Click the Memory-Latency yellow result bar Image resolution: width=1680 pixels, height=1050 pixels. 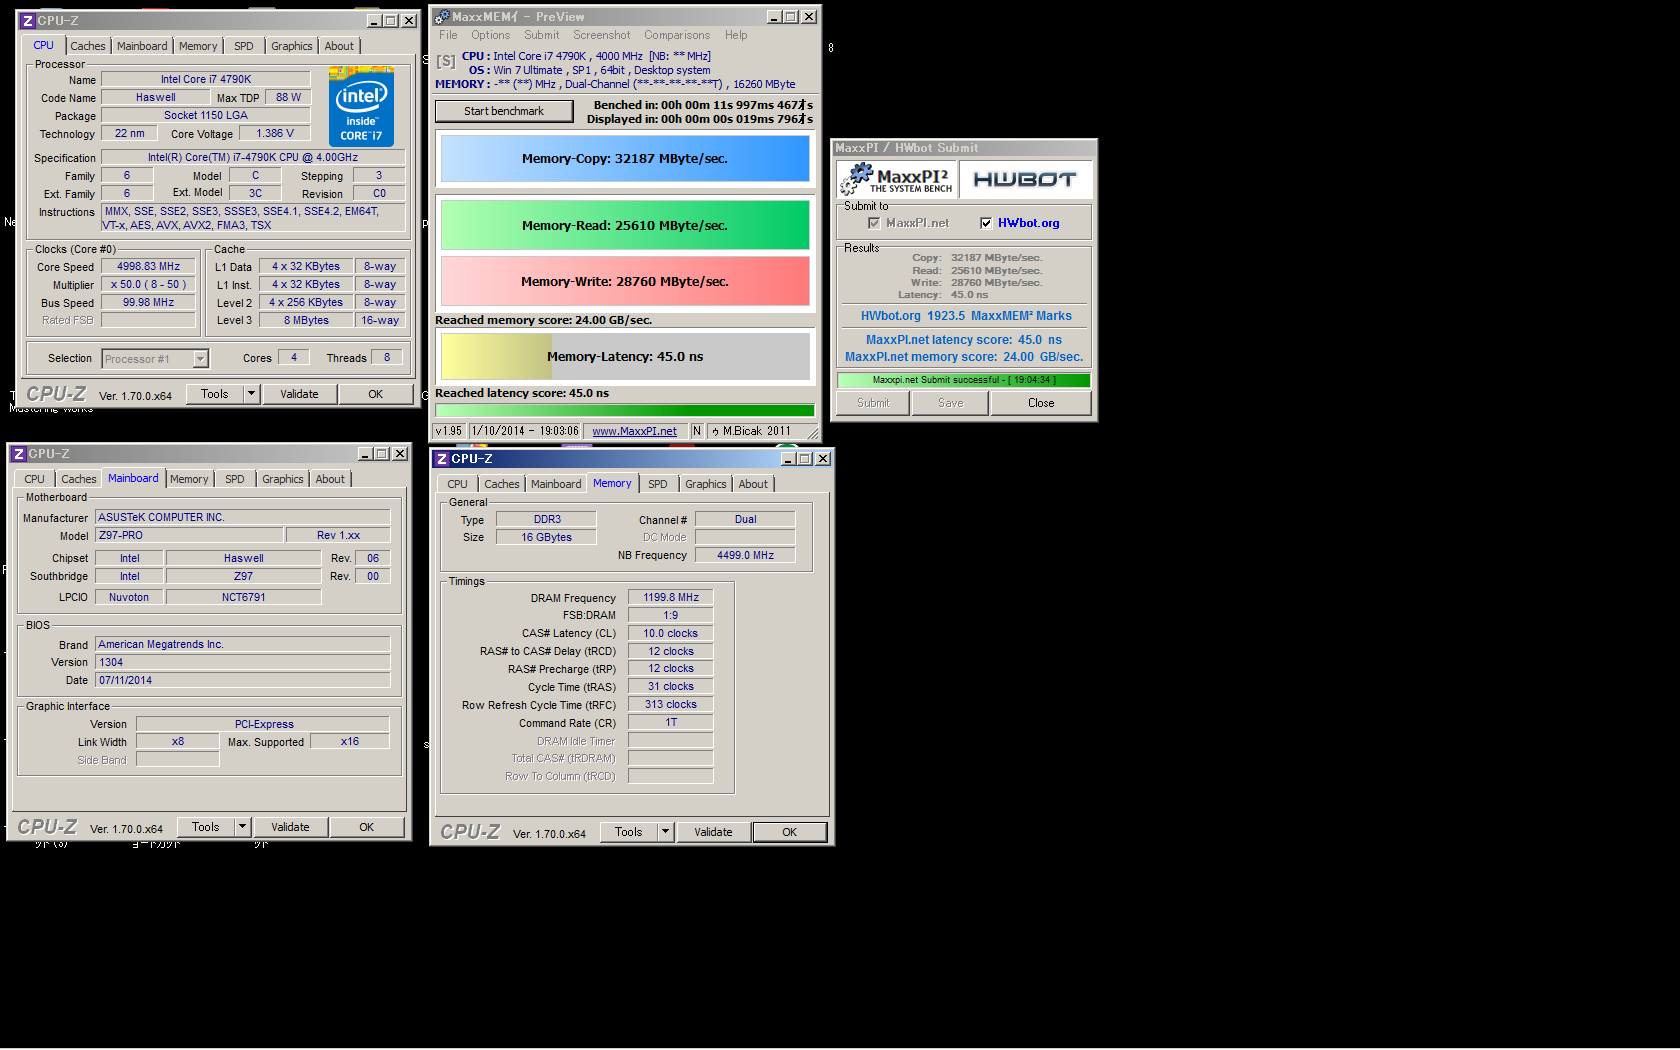(625, 356)
